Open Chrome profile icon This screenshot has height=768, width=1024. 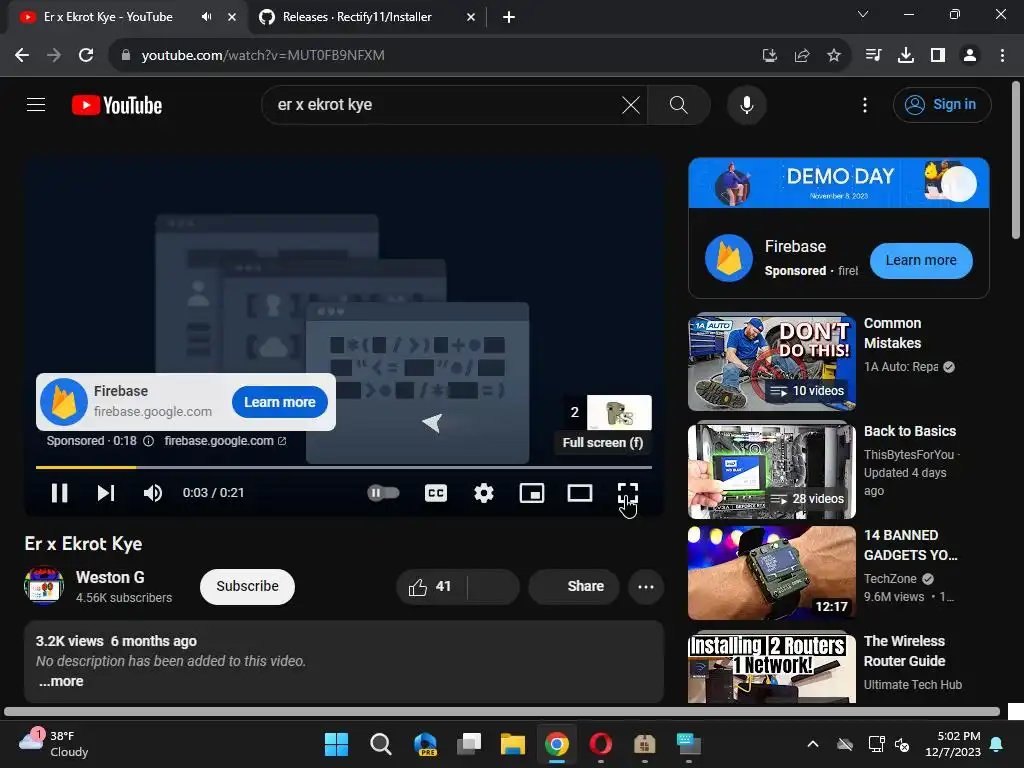click(970, 56)
